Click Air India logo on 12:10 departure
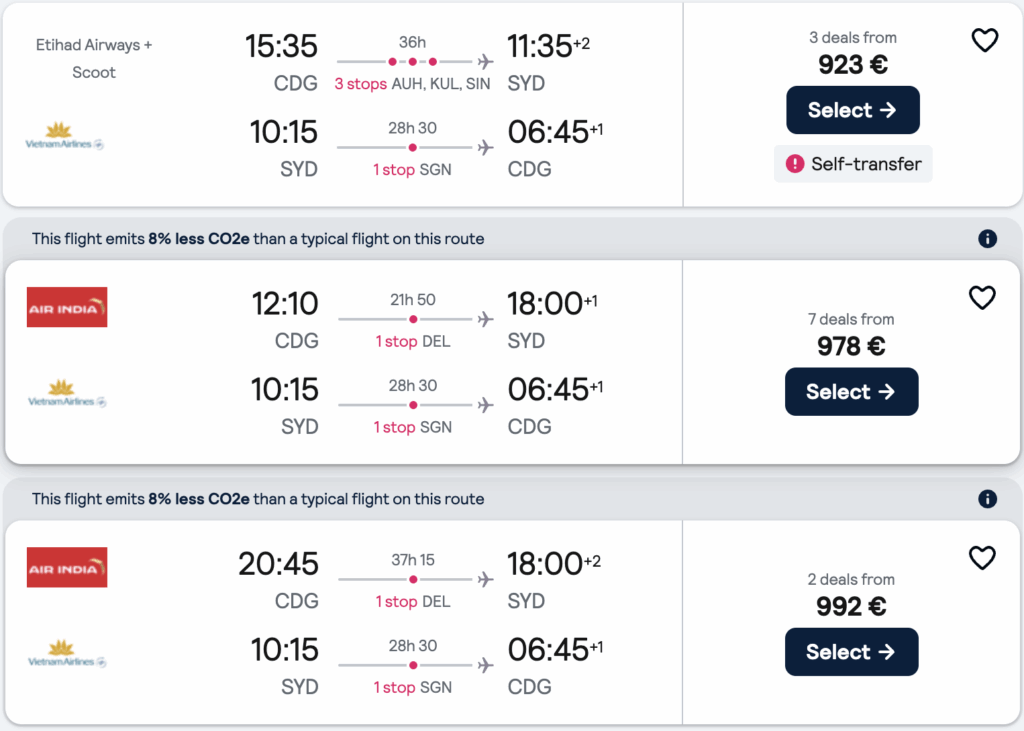Screen dimensions: 1024x731 [67, 308]
